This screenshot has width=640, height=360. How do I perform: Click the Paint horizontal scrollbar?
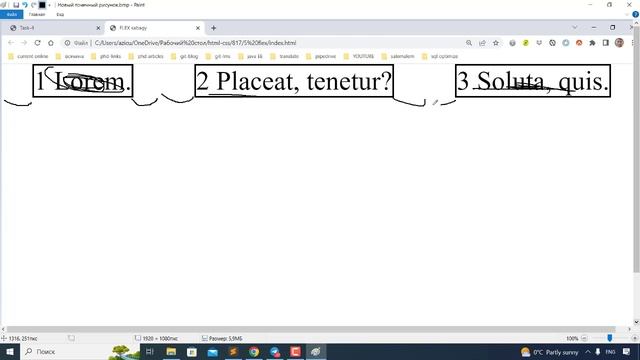coord(311,329)
